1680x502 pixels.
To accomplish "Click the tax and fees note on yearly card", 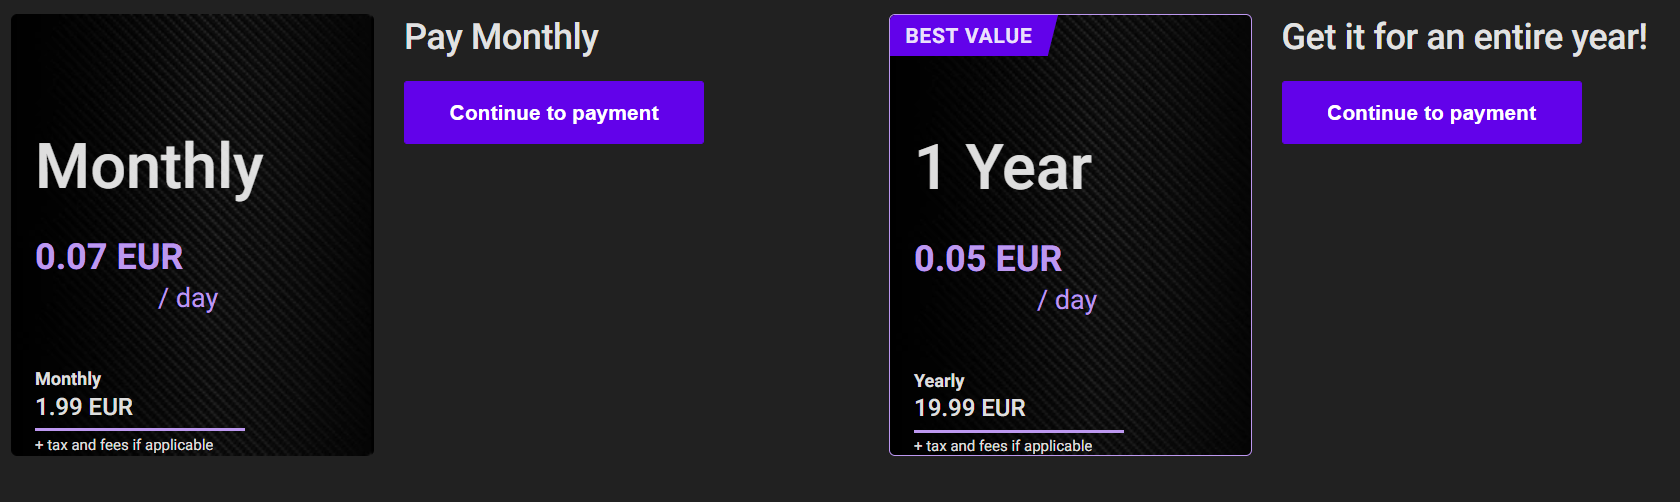I will click(x=1003, y=446).
